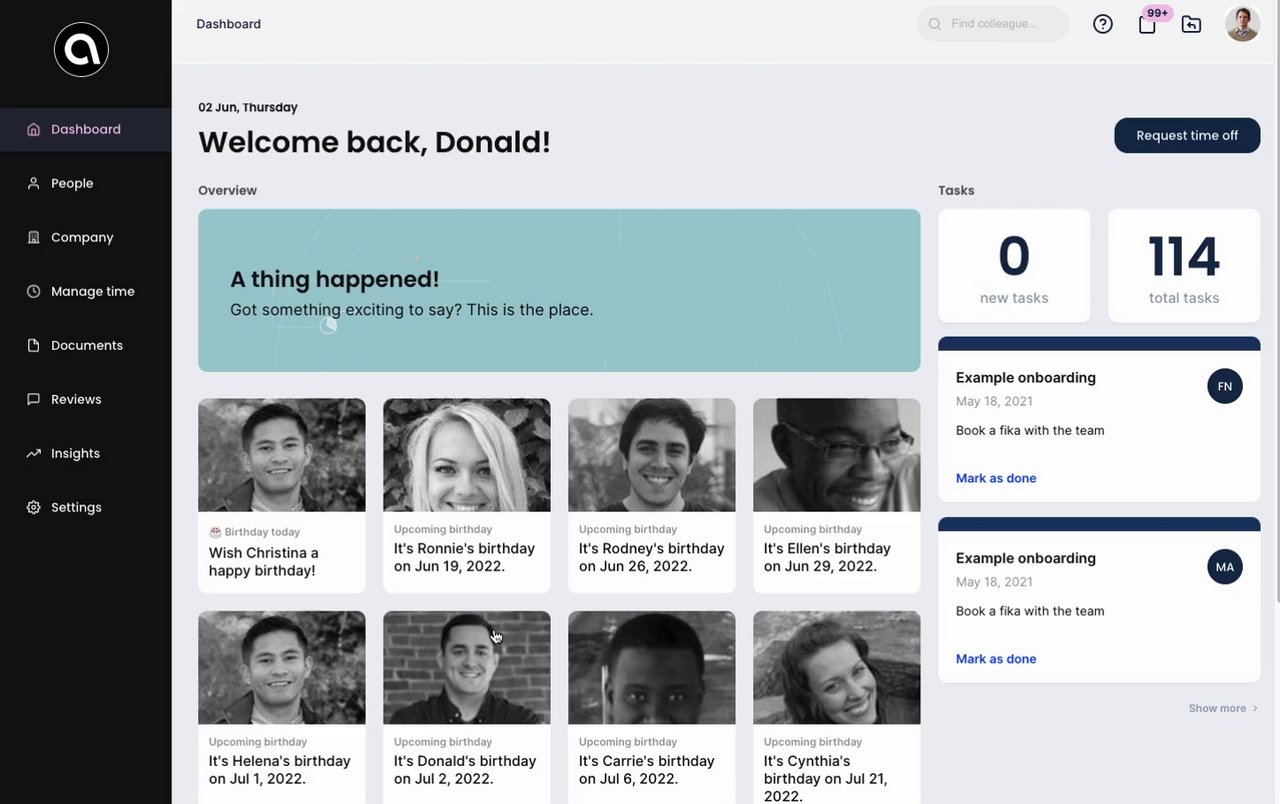
Task: Click the company logo in sidebar
Action: coord(81,49)
